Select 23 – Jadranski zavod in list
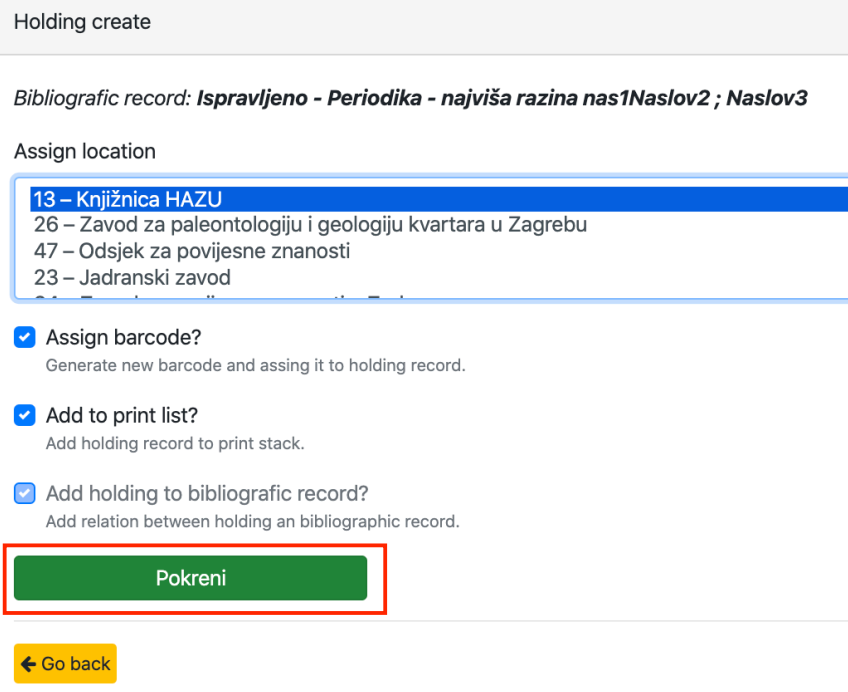The image size is (848, 692). click(131, 277)
